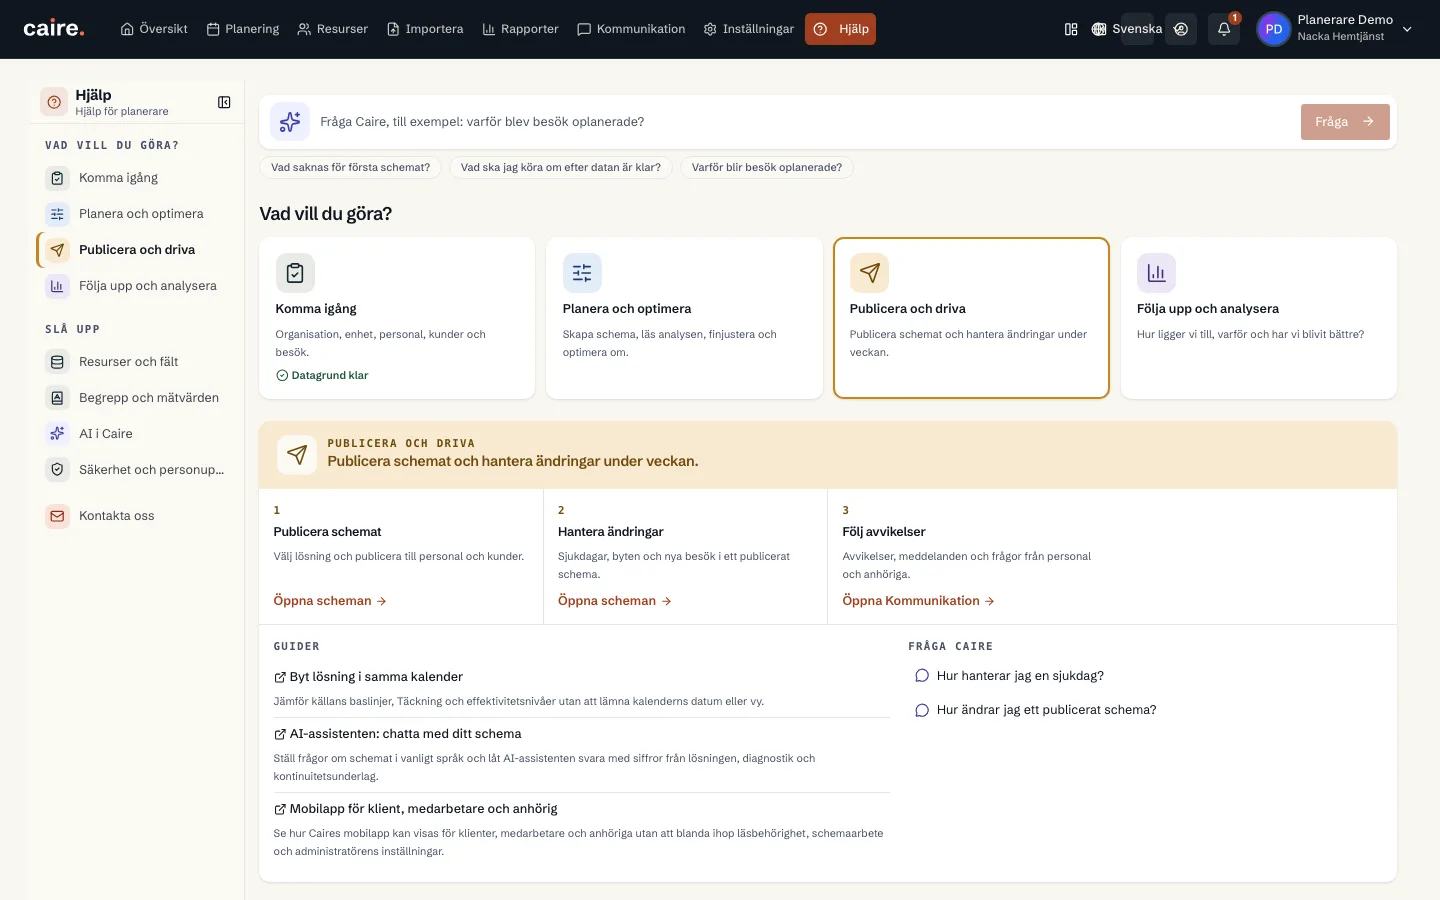Click the paper plane icon on the Publicera och driva card

click(869, 273)
